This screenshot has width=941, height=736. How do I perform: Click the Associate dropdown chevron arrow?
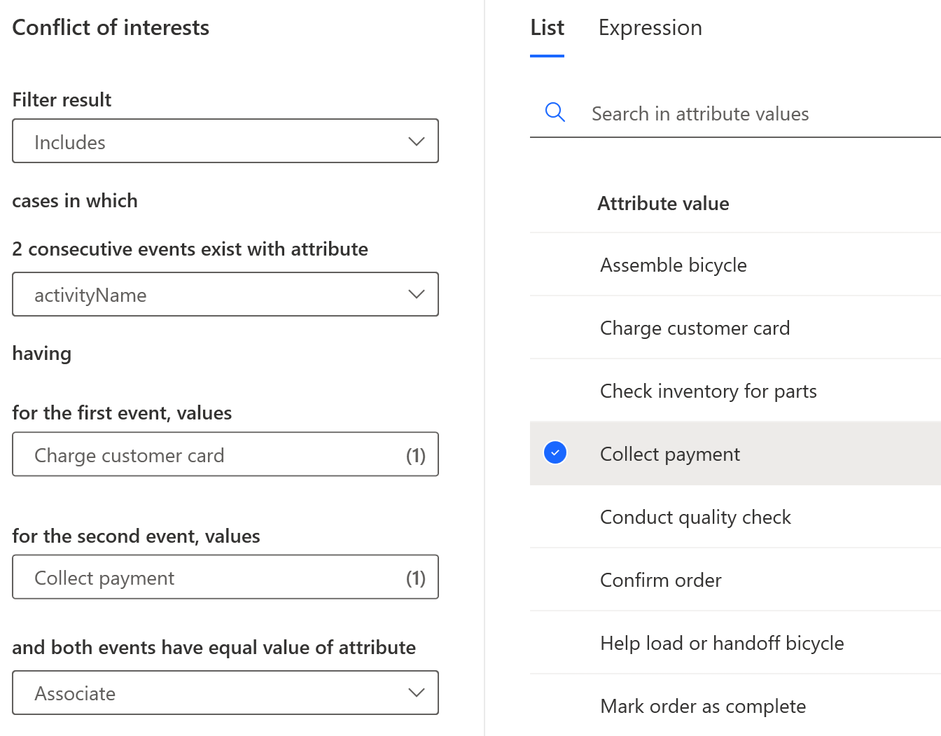pos(417,693)
